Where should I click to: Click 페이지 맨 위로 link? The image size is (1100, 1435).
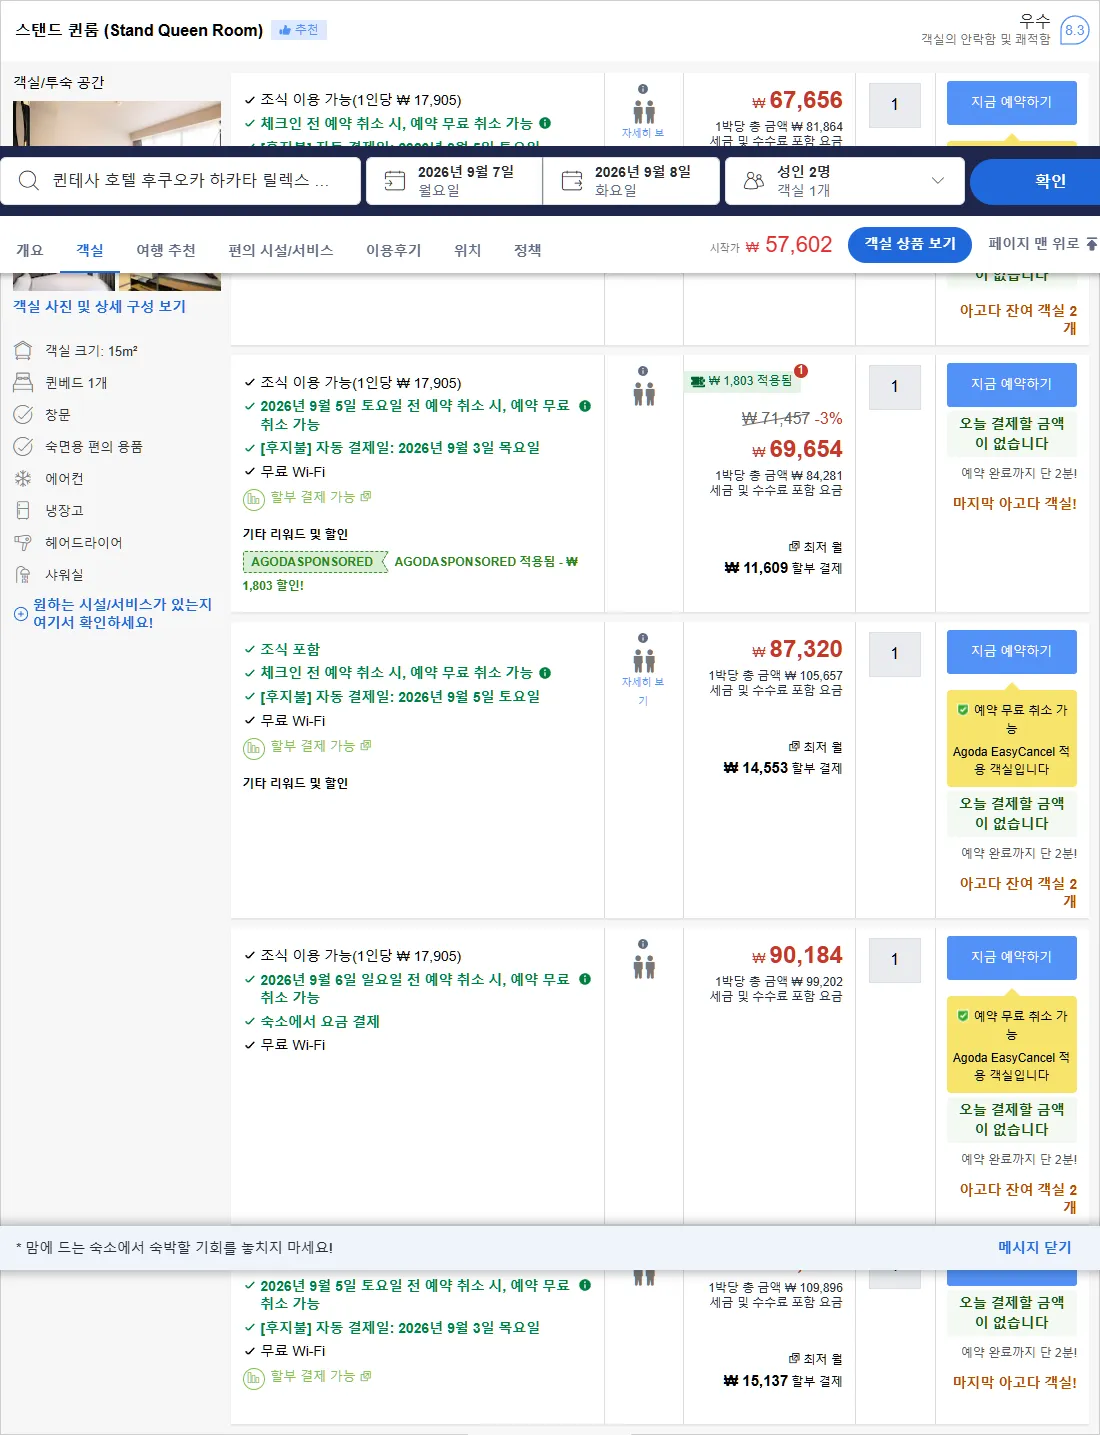click(x=1042, y=244)
